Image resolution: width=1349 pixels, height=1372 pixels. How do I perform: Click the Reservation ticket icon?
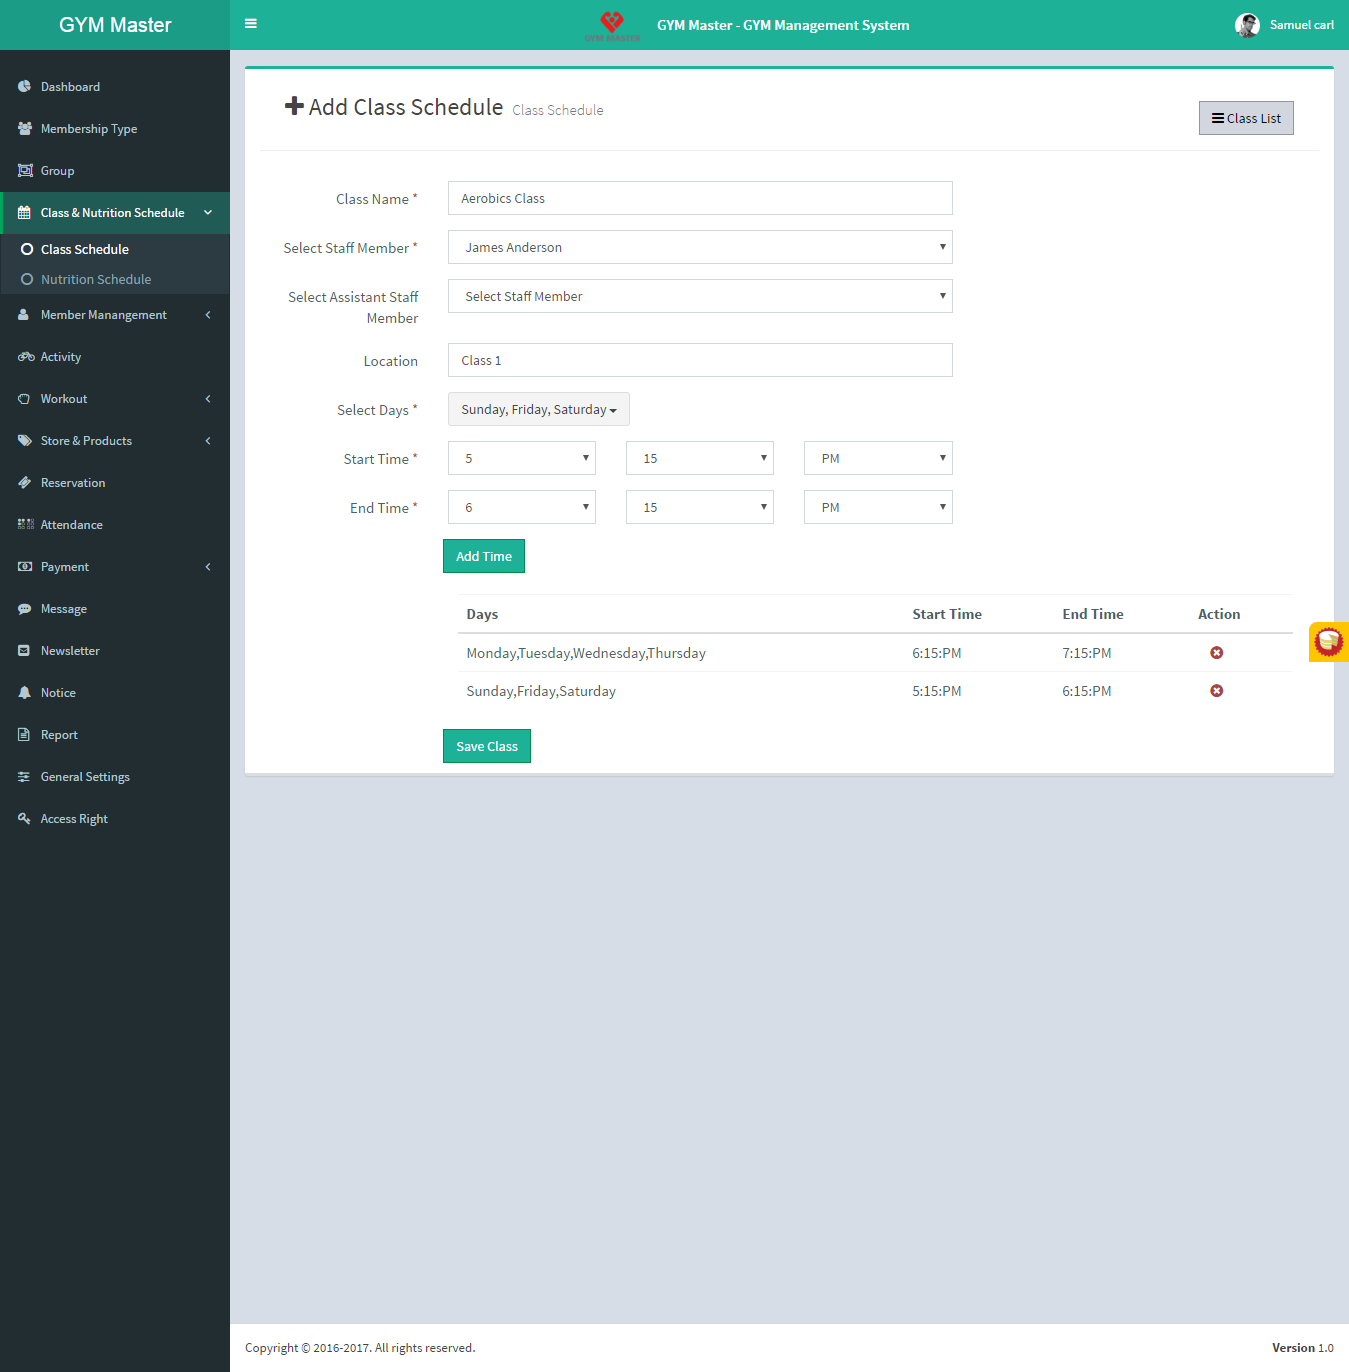24,483
